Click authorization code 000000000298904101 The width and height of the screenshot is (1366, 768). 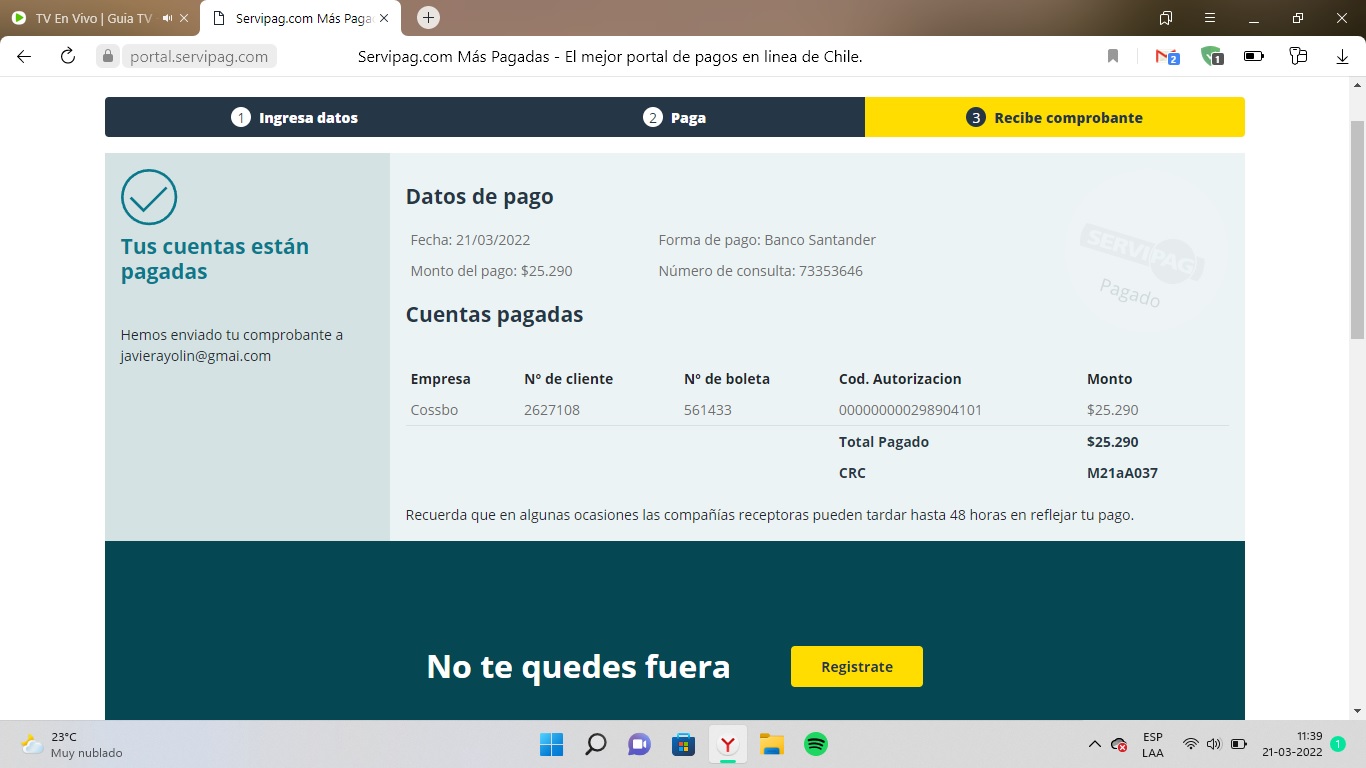[x=911, y=410]
